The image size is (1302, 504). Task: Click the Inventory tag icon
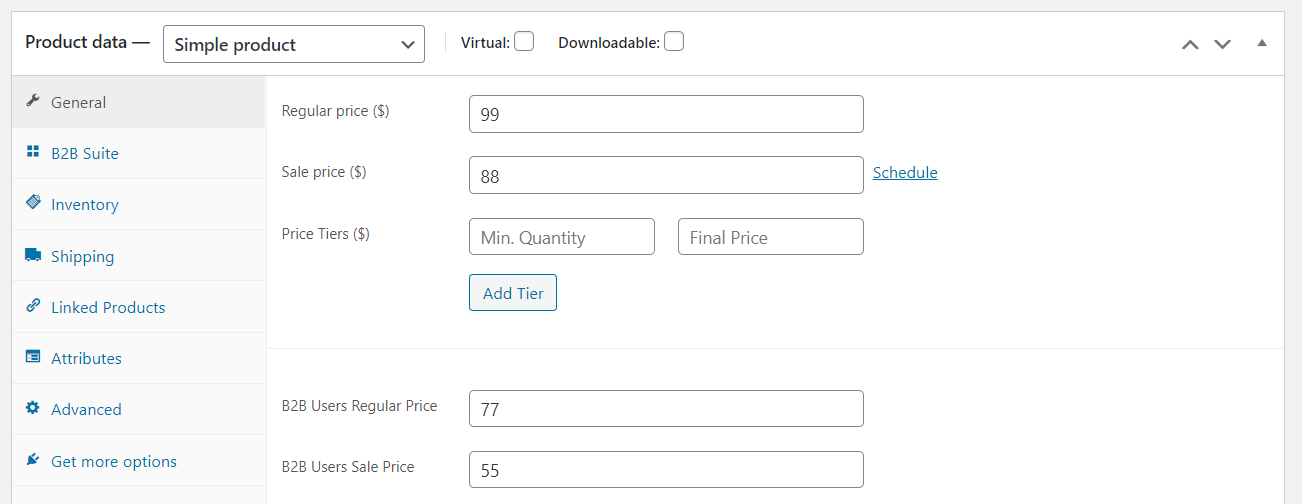pos(32,203)
